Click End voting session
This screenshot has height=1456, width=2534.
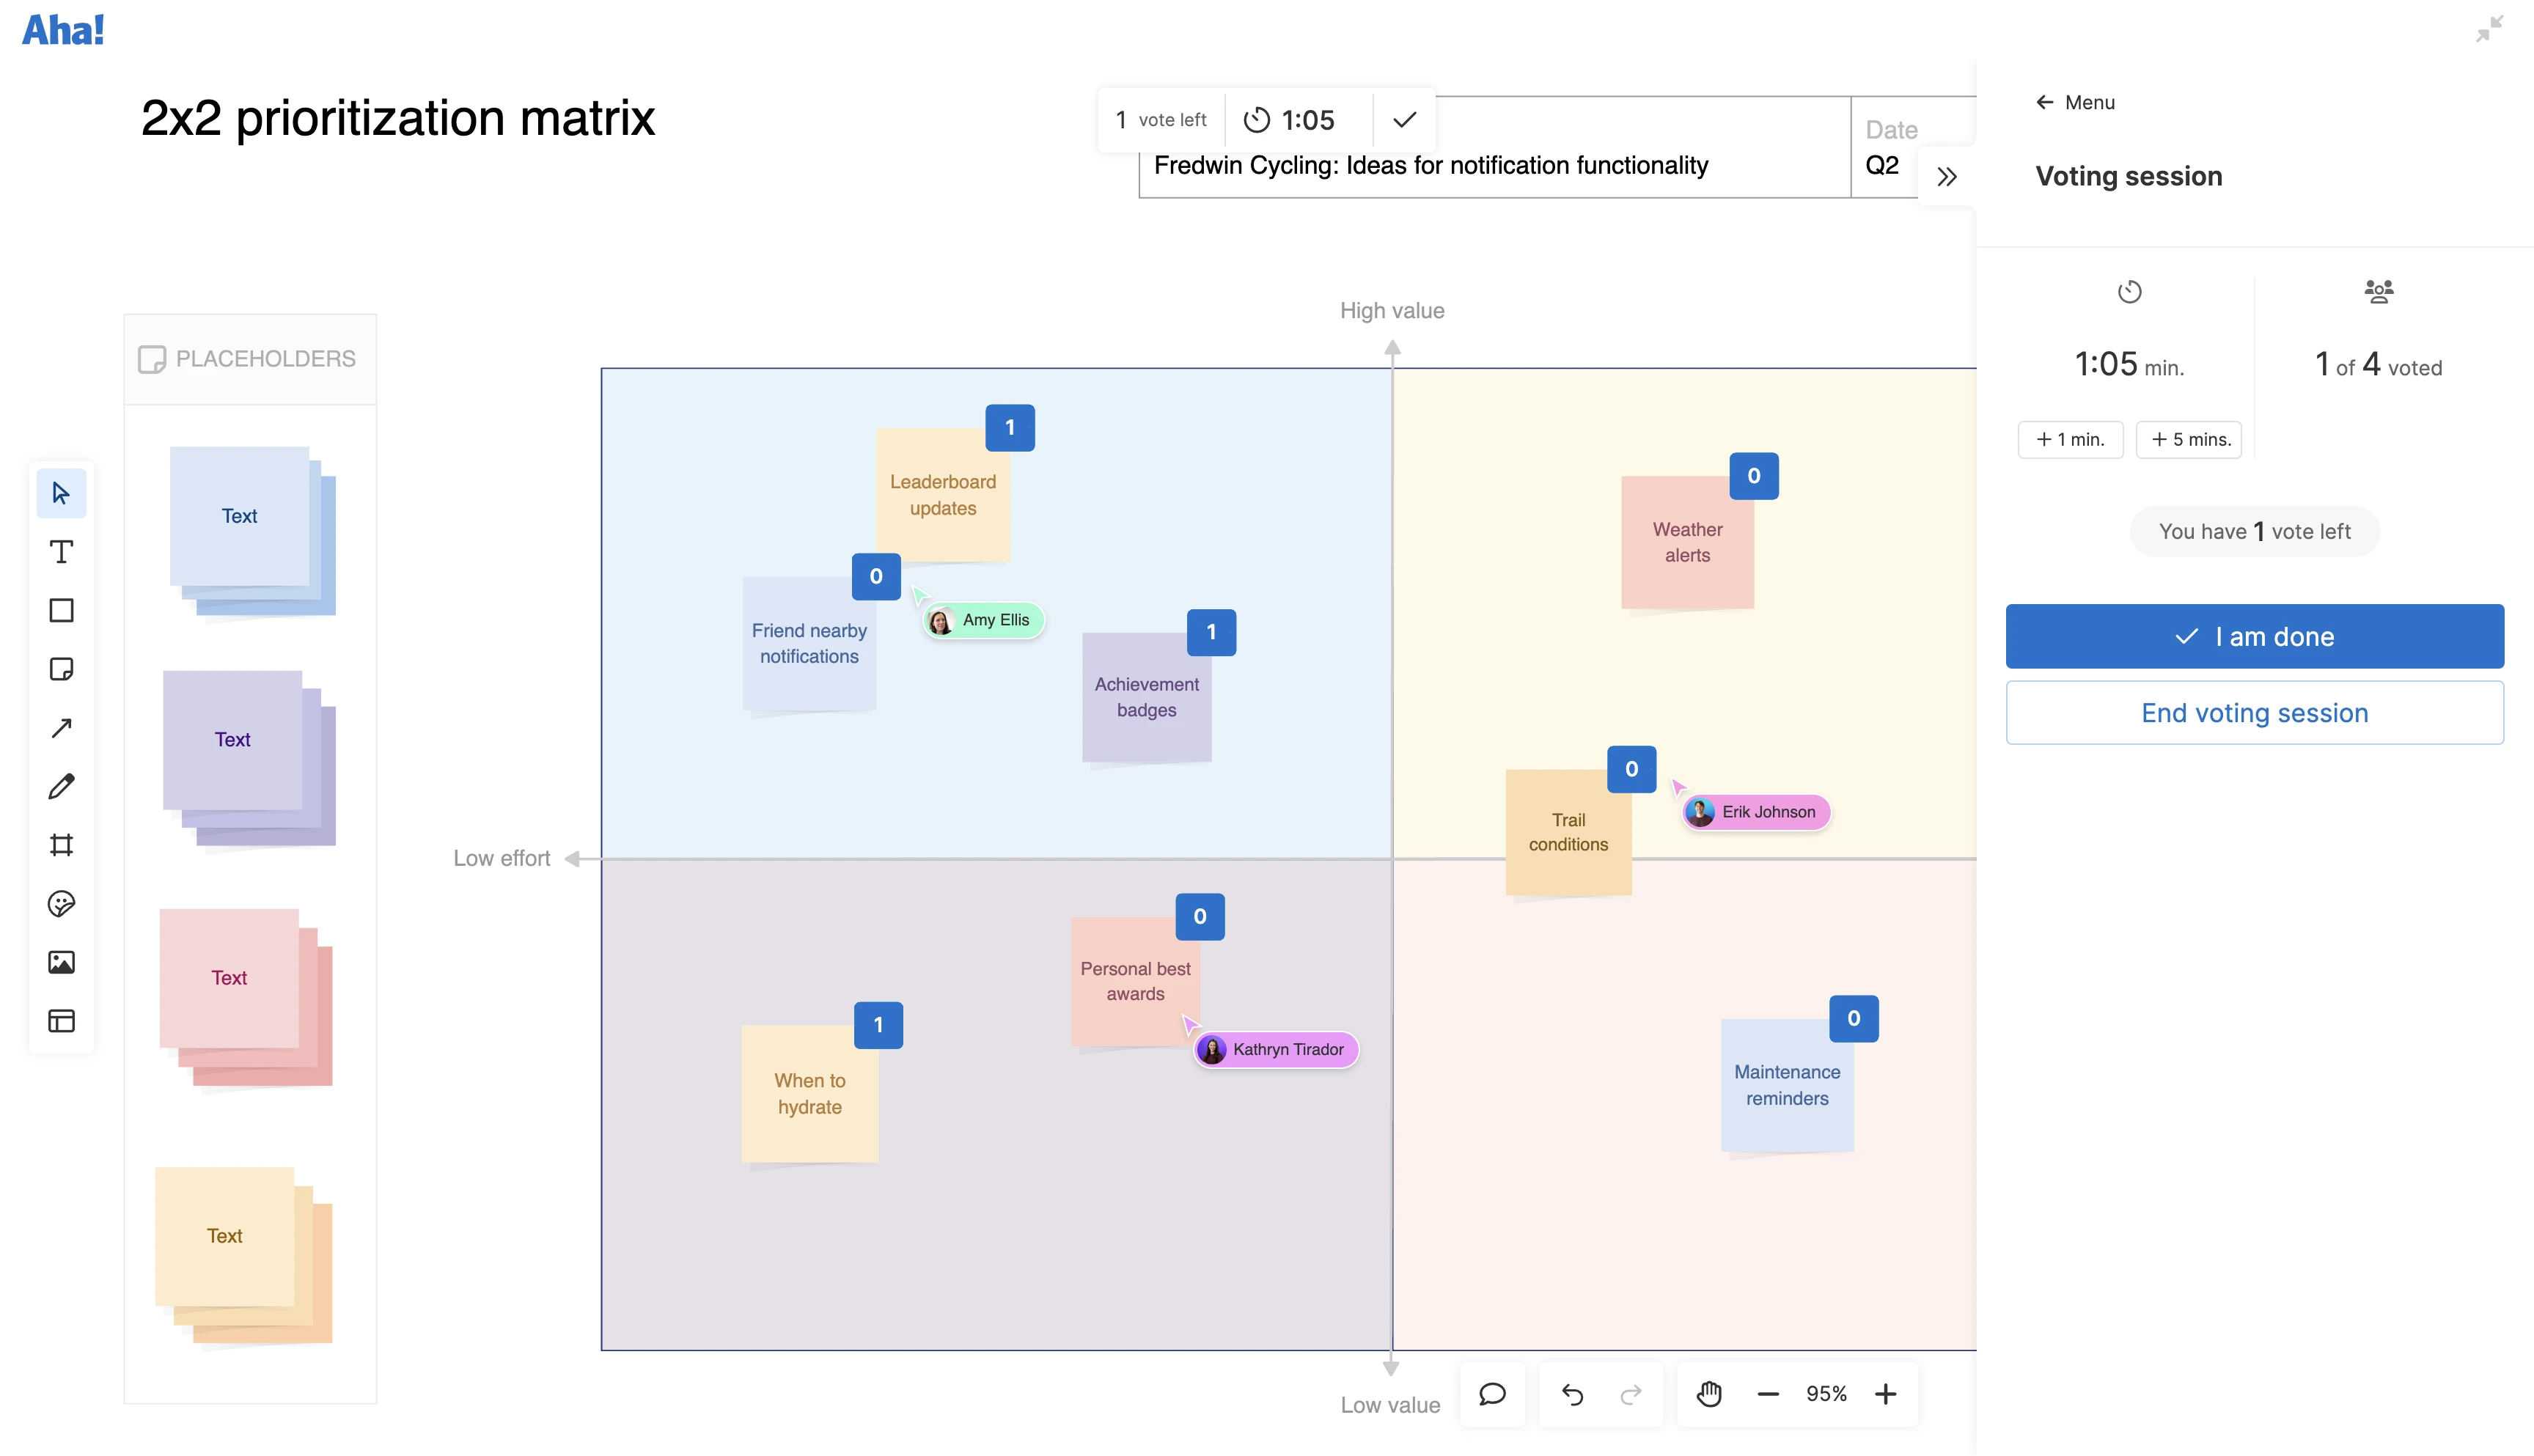pos(2254,712)
